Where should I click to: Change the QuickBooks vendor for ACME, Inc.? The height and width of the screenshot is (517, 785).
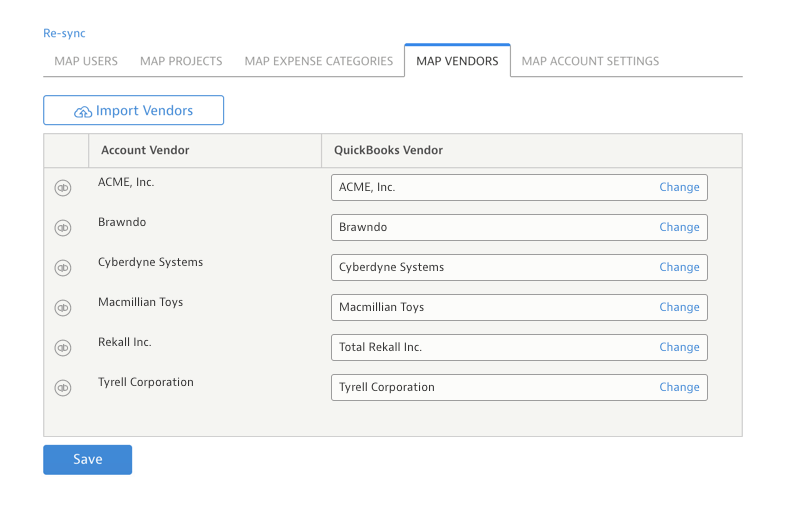(679, 187)
